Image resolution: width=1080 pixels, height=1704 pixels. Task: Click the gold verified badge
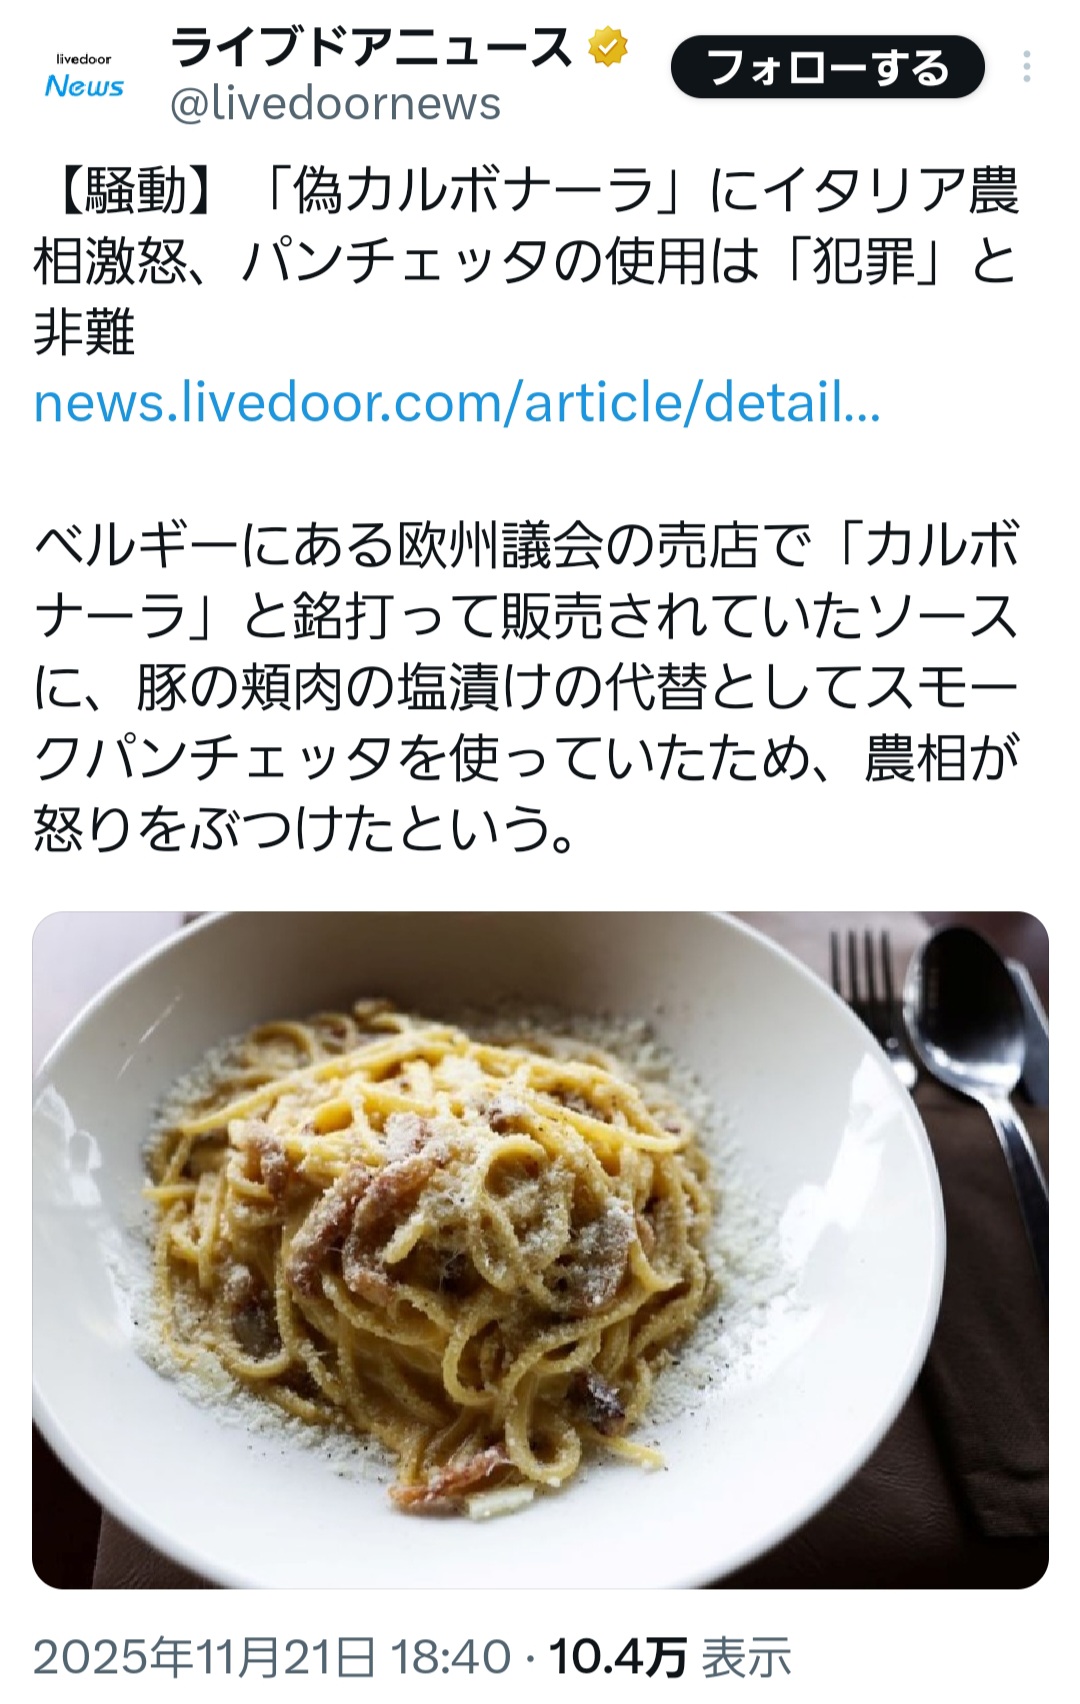(608, 47)
